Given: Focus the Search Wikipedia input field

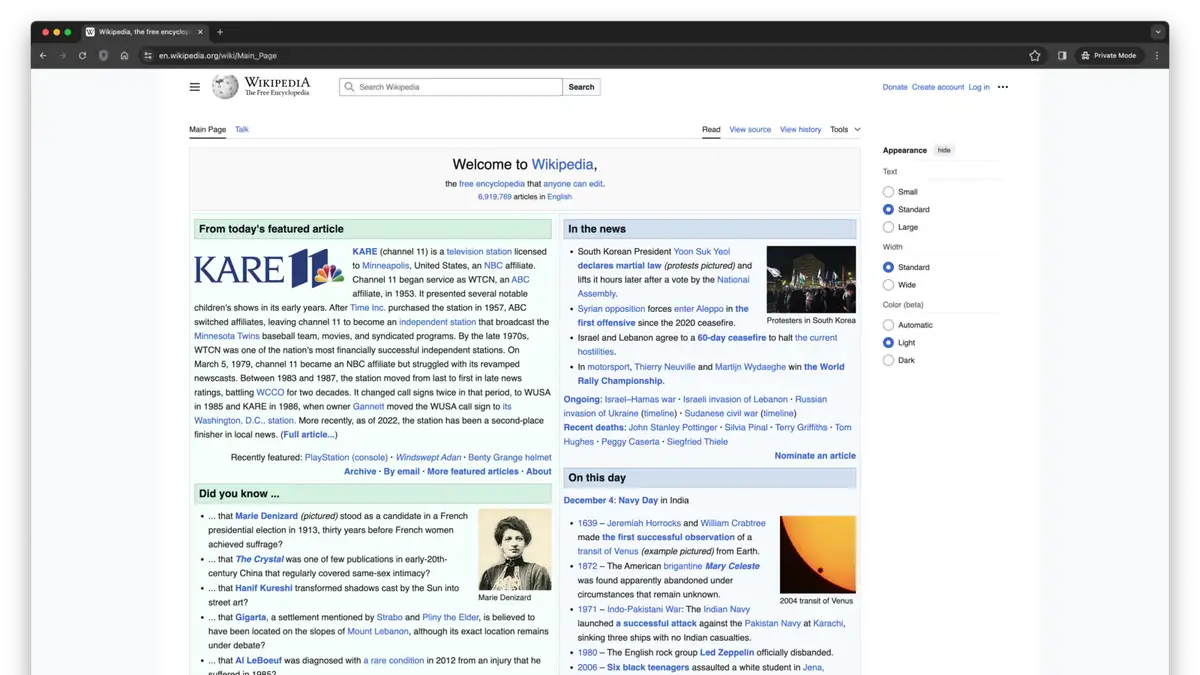Looking at the screenshot, I should 451,87.
